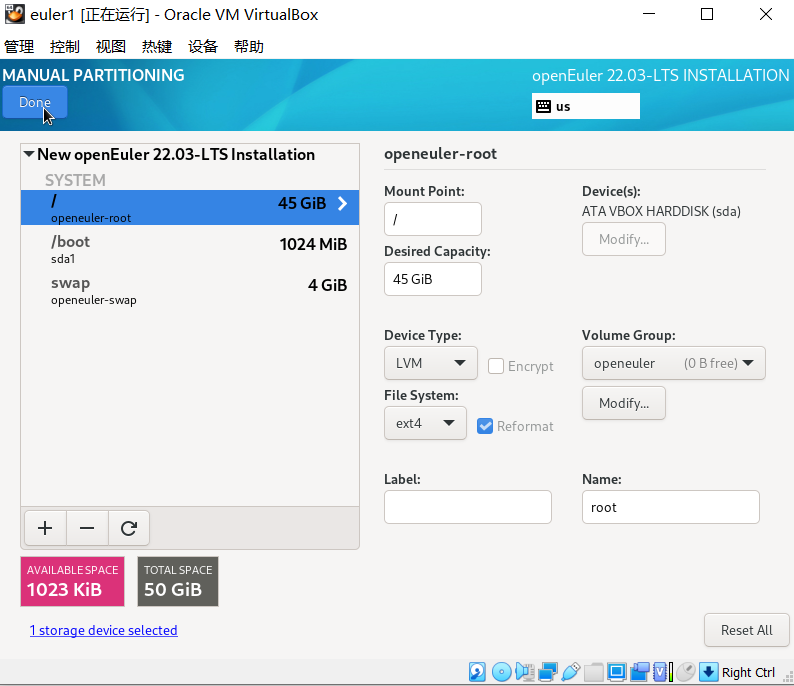Click the Mount Point input field
This screenshot has width=794, height=686.
[x=432, y=219]
